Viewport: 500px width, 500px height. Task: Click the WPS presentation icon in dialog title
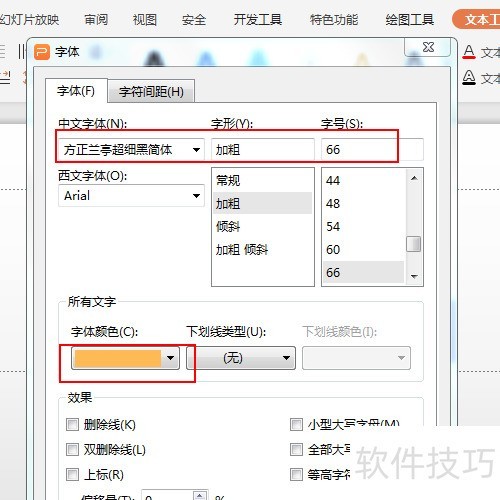click(42, 52)
